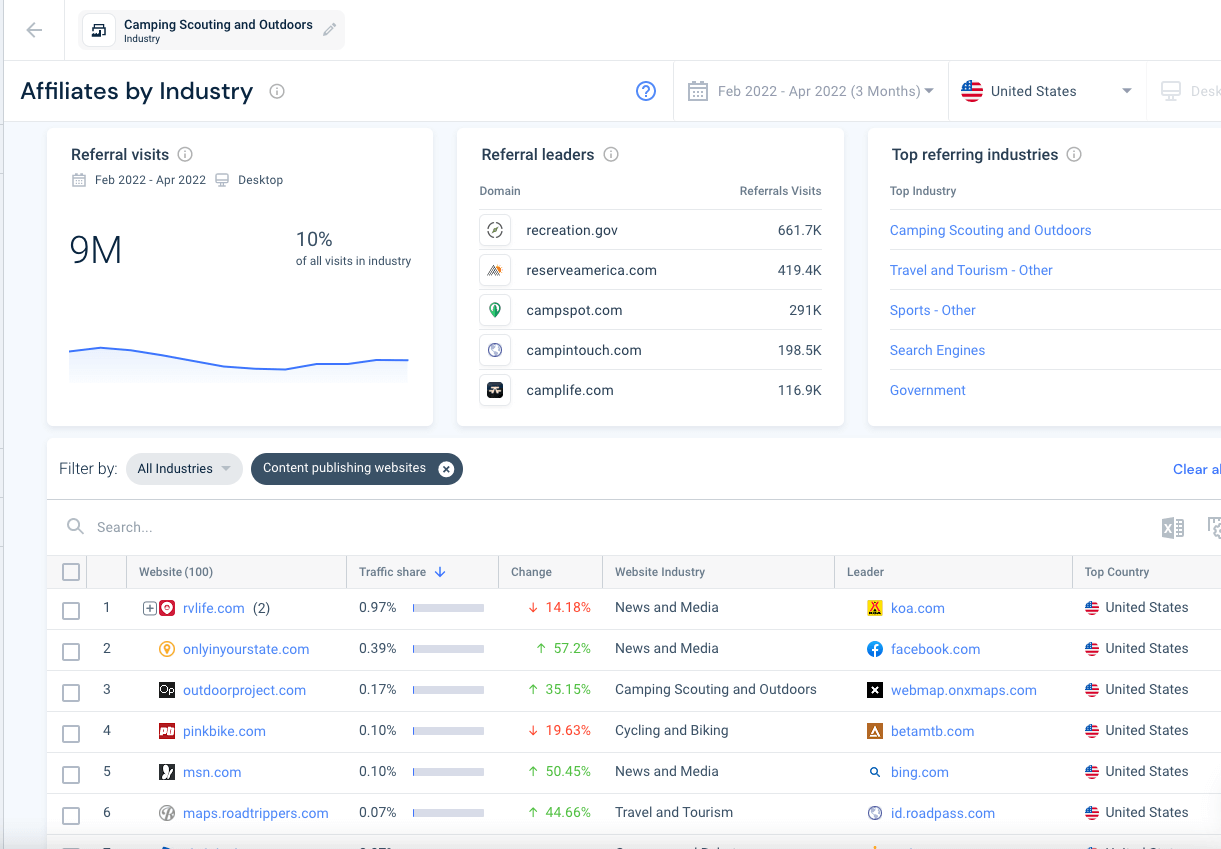1221x849 pixels.
Task: Click the search magnifier icon above the table
Action: [x=74, y=527]
